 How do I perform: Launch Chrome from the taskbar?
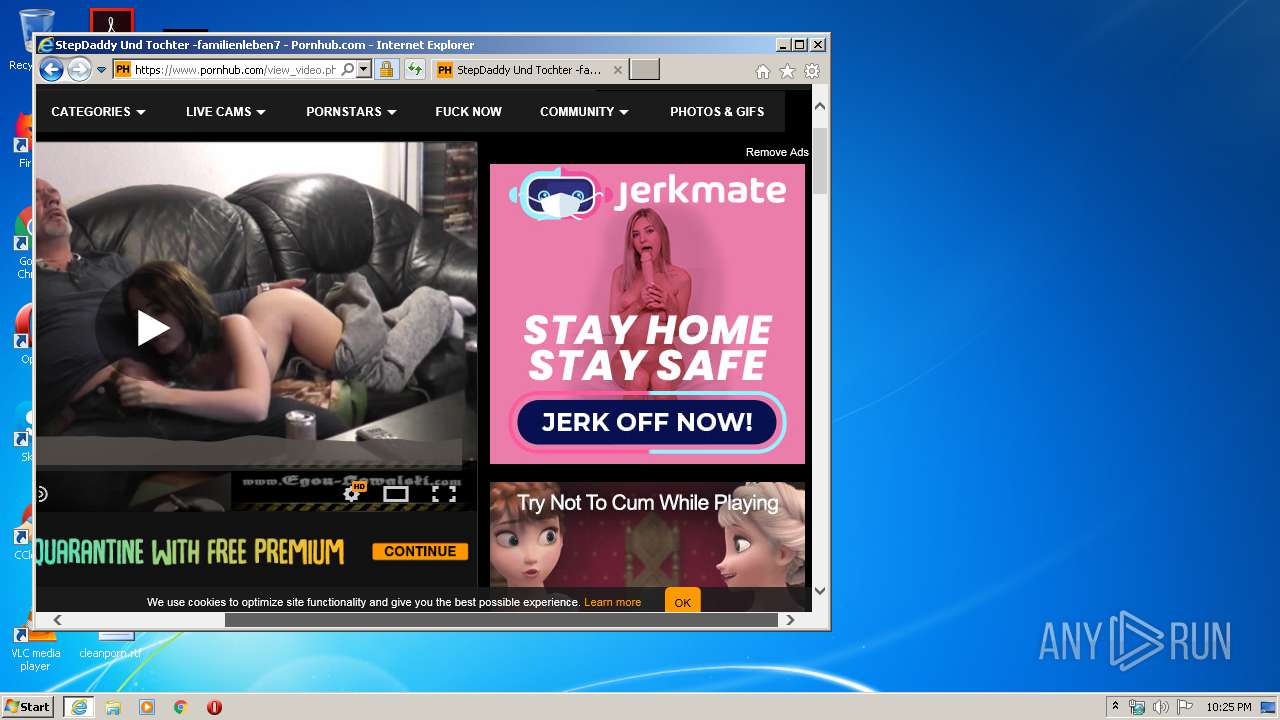(x=180, y=707)
